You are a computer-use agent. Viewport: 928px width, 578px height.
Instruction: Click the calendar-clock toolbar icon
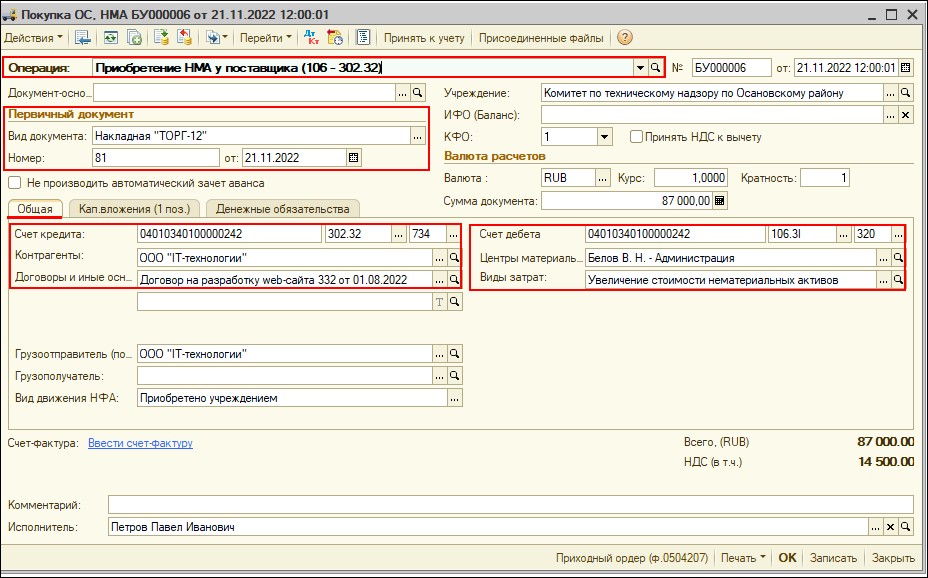pyautogui.click(x=335, y=38)
